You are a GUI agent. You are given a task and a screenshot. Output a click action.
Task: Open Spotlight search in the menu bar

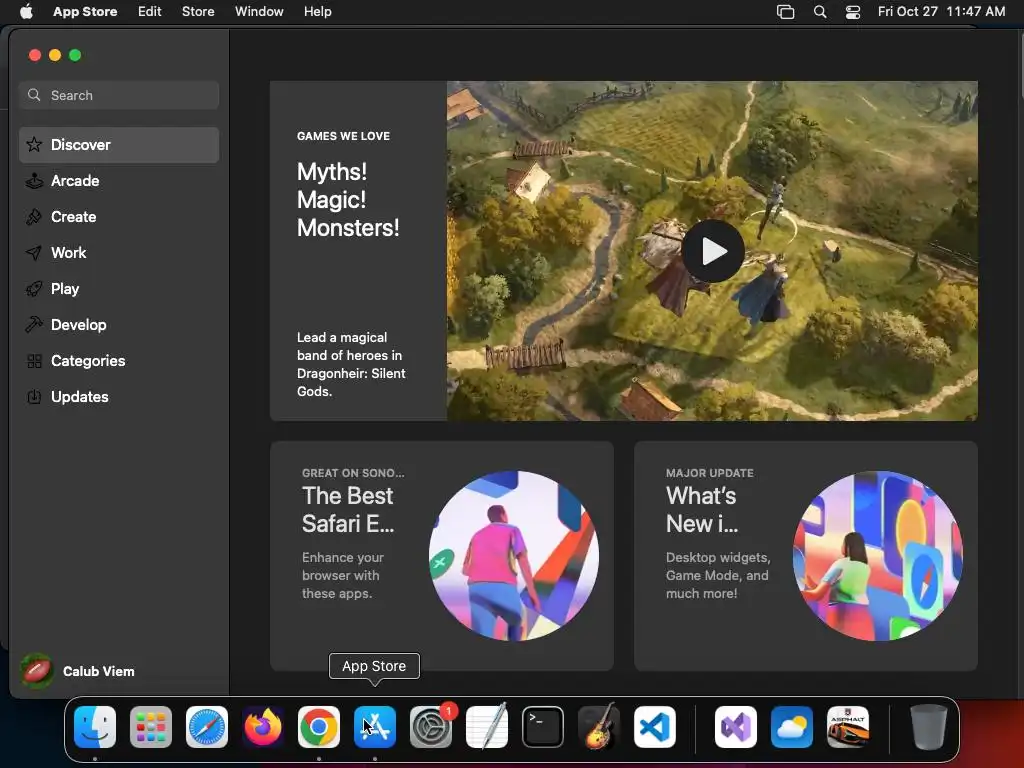tap(820, 11)
